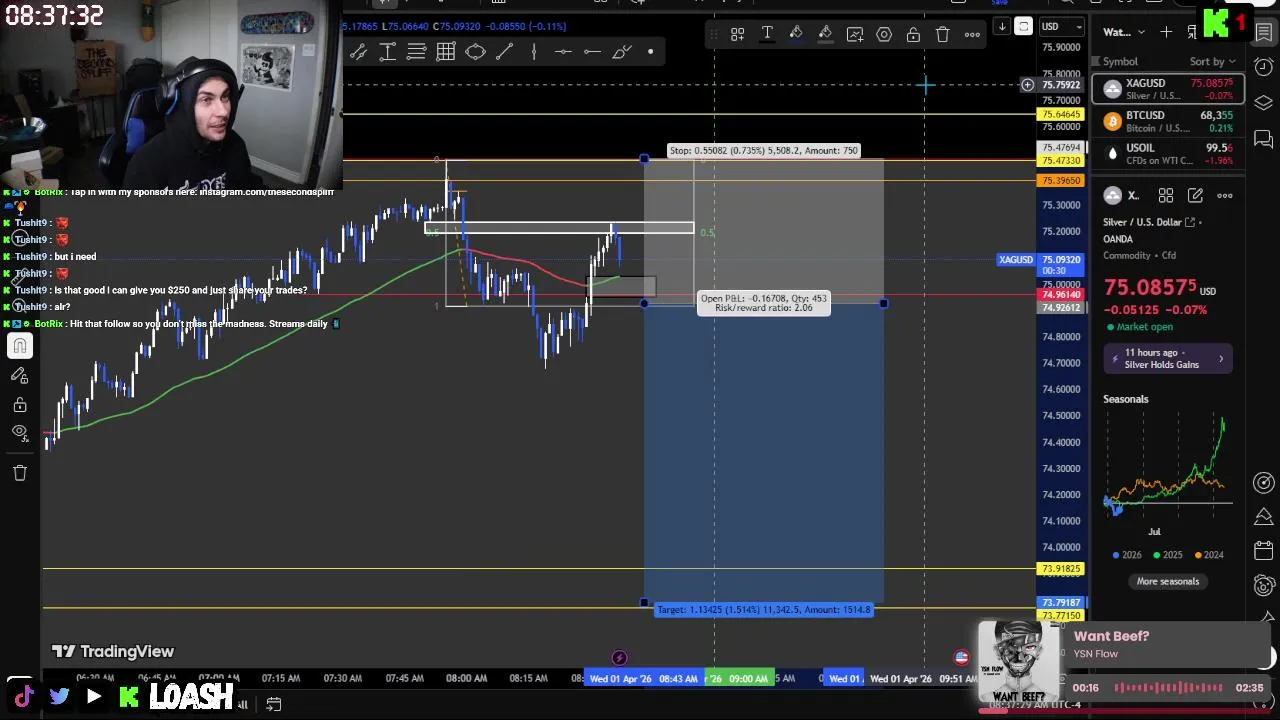
Task: Open the object tree layers icon
Action: pos(1264,103)
